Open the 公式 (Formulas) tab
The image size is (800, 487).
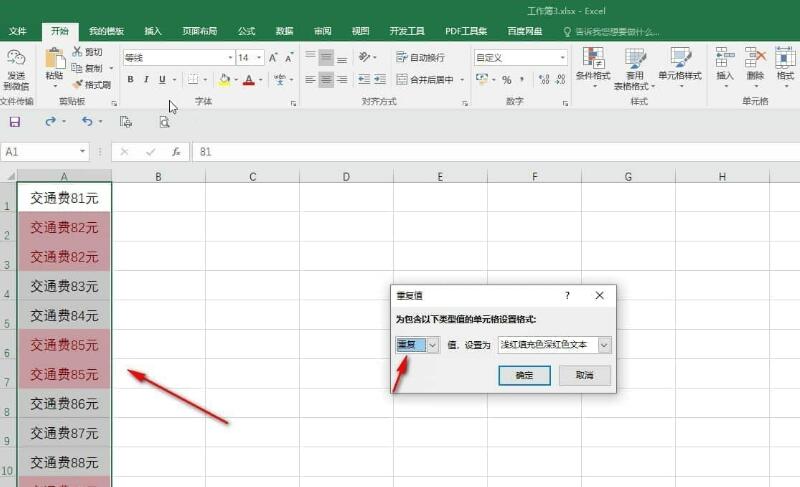click(x=246, y=32)
